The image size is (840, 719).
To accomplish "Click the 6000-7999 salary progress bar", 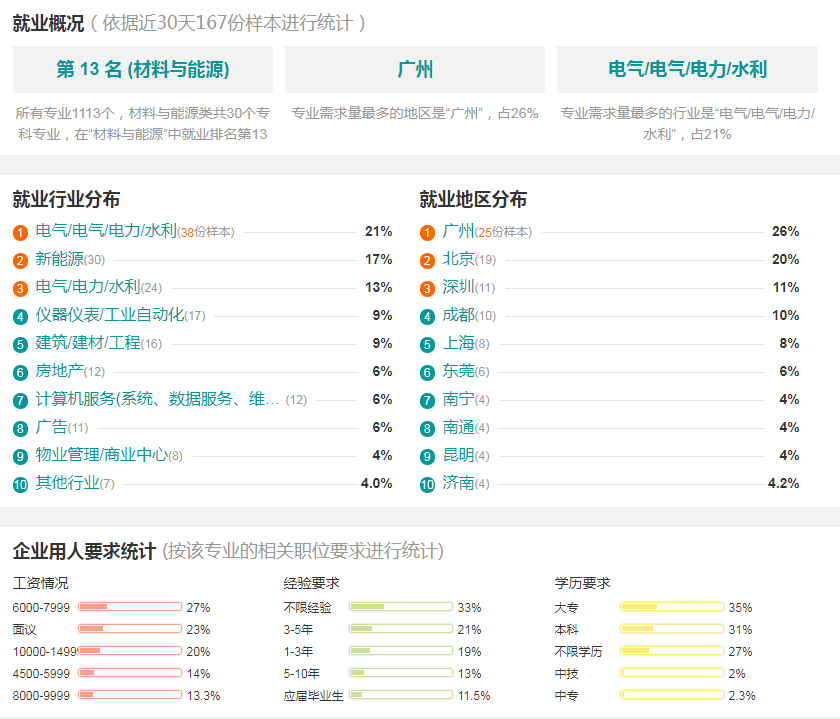I will tap(130, 606).
